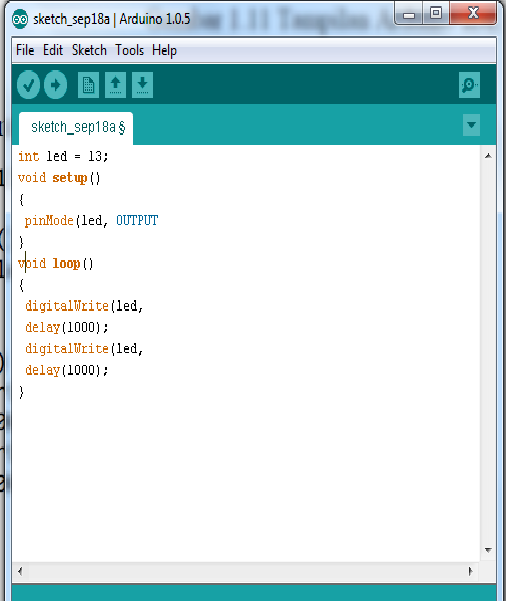
Task: Open the Tools menu
Action: pos(130,50)
